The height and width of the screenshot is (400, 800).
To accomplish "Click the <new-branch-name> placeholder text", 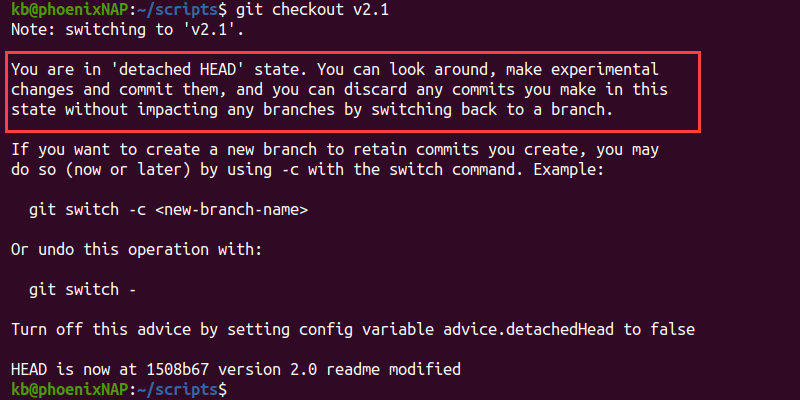I will [232, 210].
